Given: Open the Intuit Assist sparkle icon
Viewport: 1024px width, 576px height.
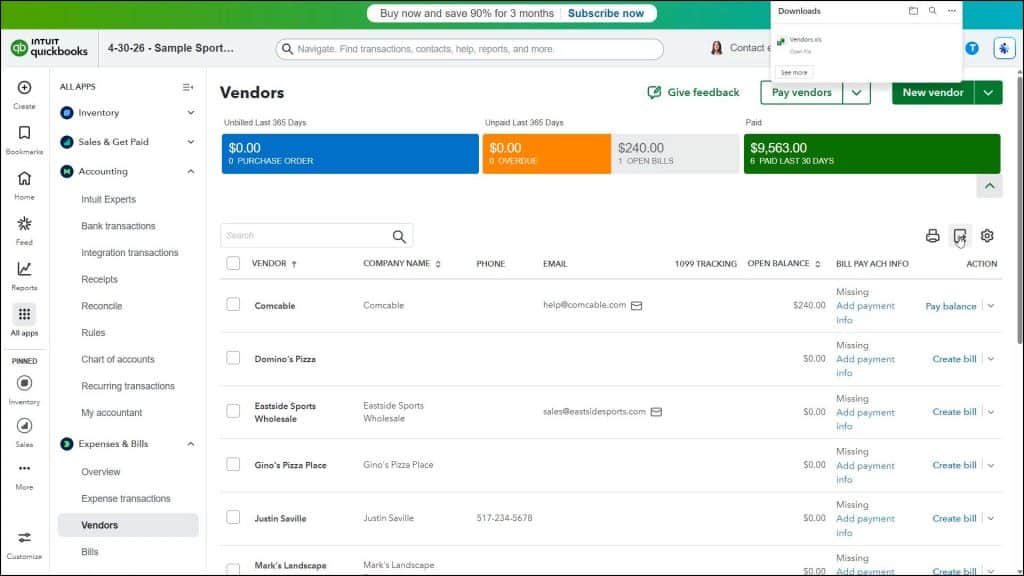Looking at the screenshot, I should click(1004, 48).
